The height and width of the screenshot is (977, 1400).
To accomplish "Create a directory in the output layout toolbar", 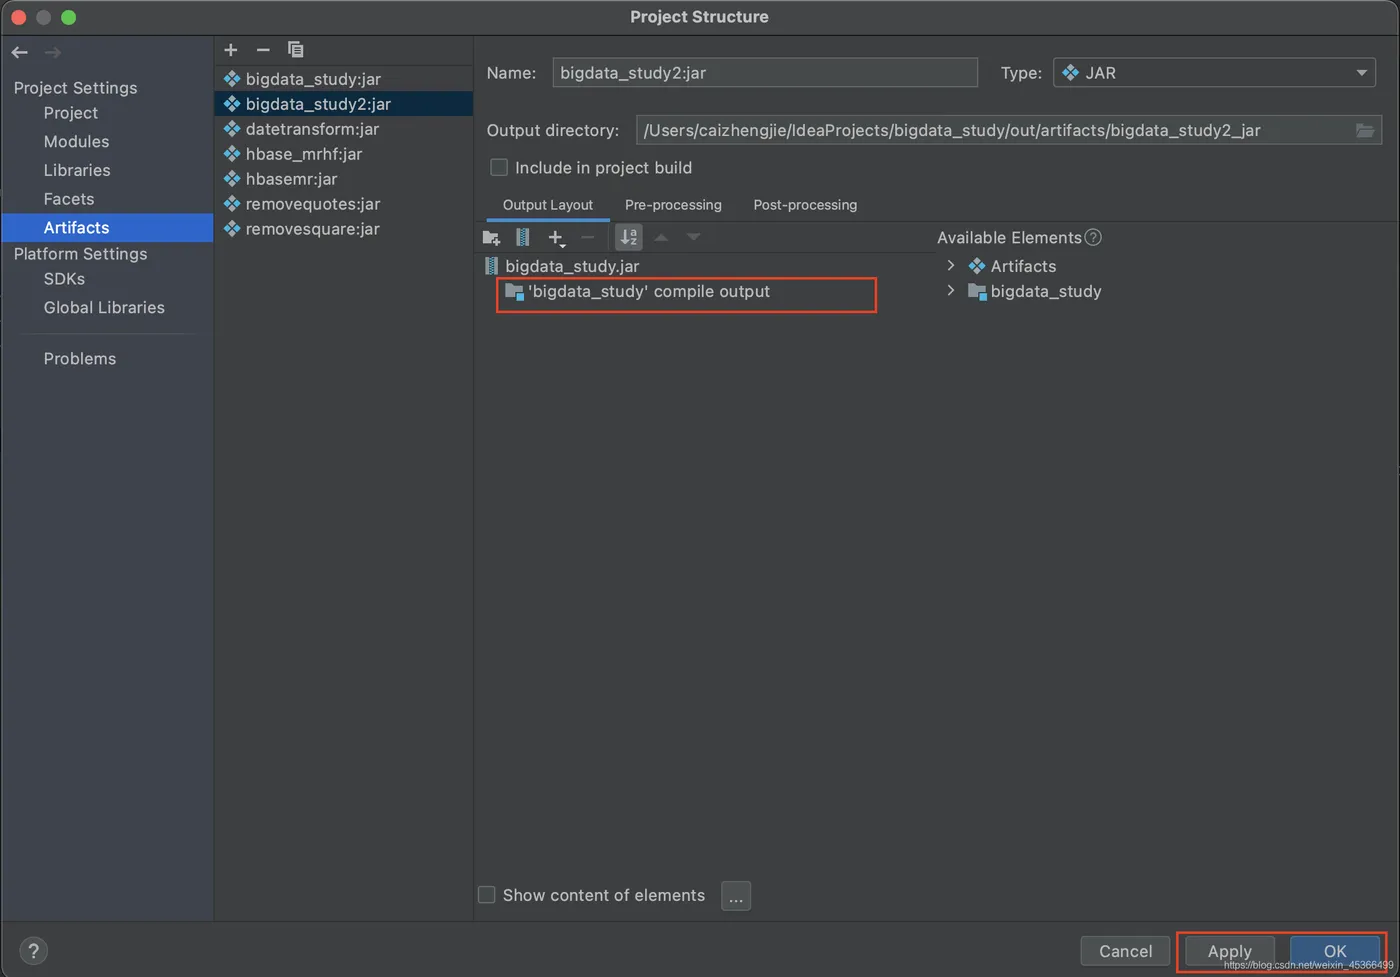I will pyautogui.click(x=491, y=237).
